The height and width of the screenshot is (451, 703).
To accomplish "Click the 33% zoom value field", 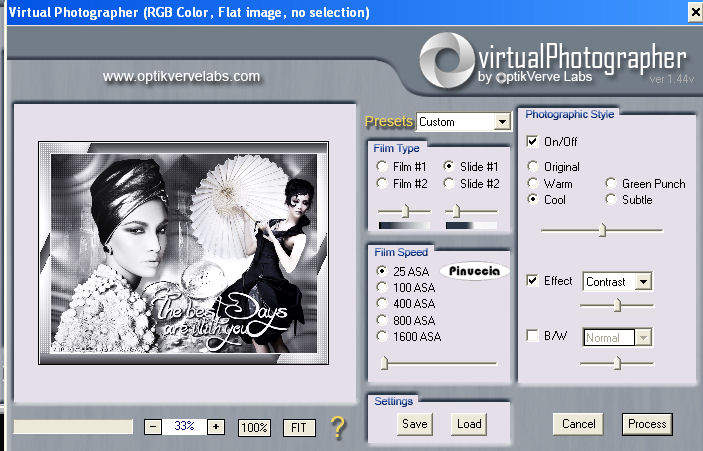I will 184,426.
